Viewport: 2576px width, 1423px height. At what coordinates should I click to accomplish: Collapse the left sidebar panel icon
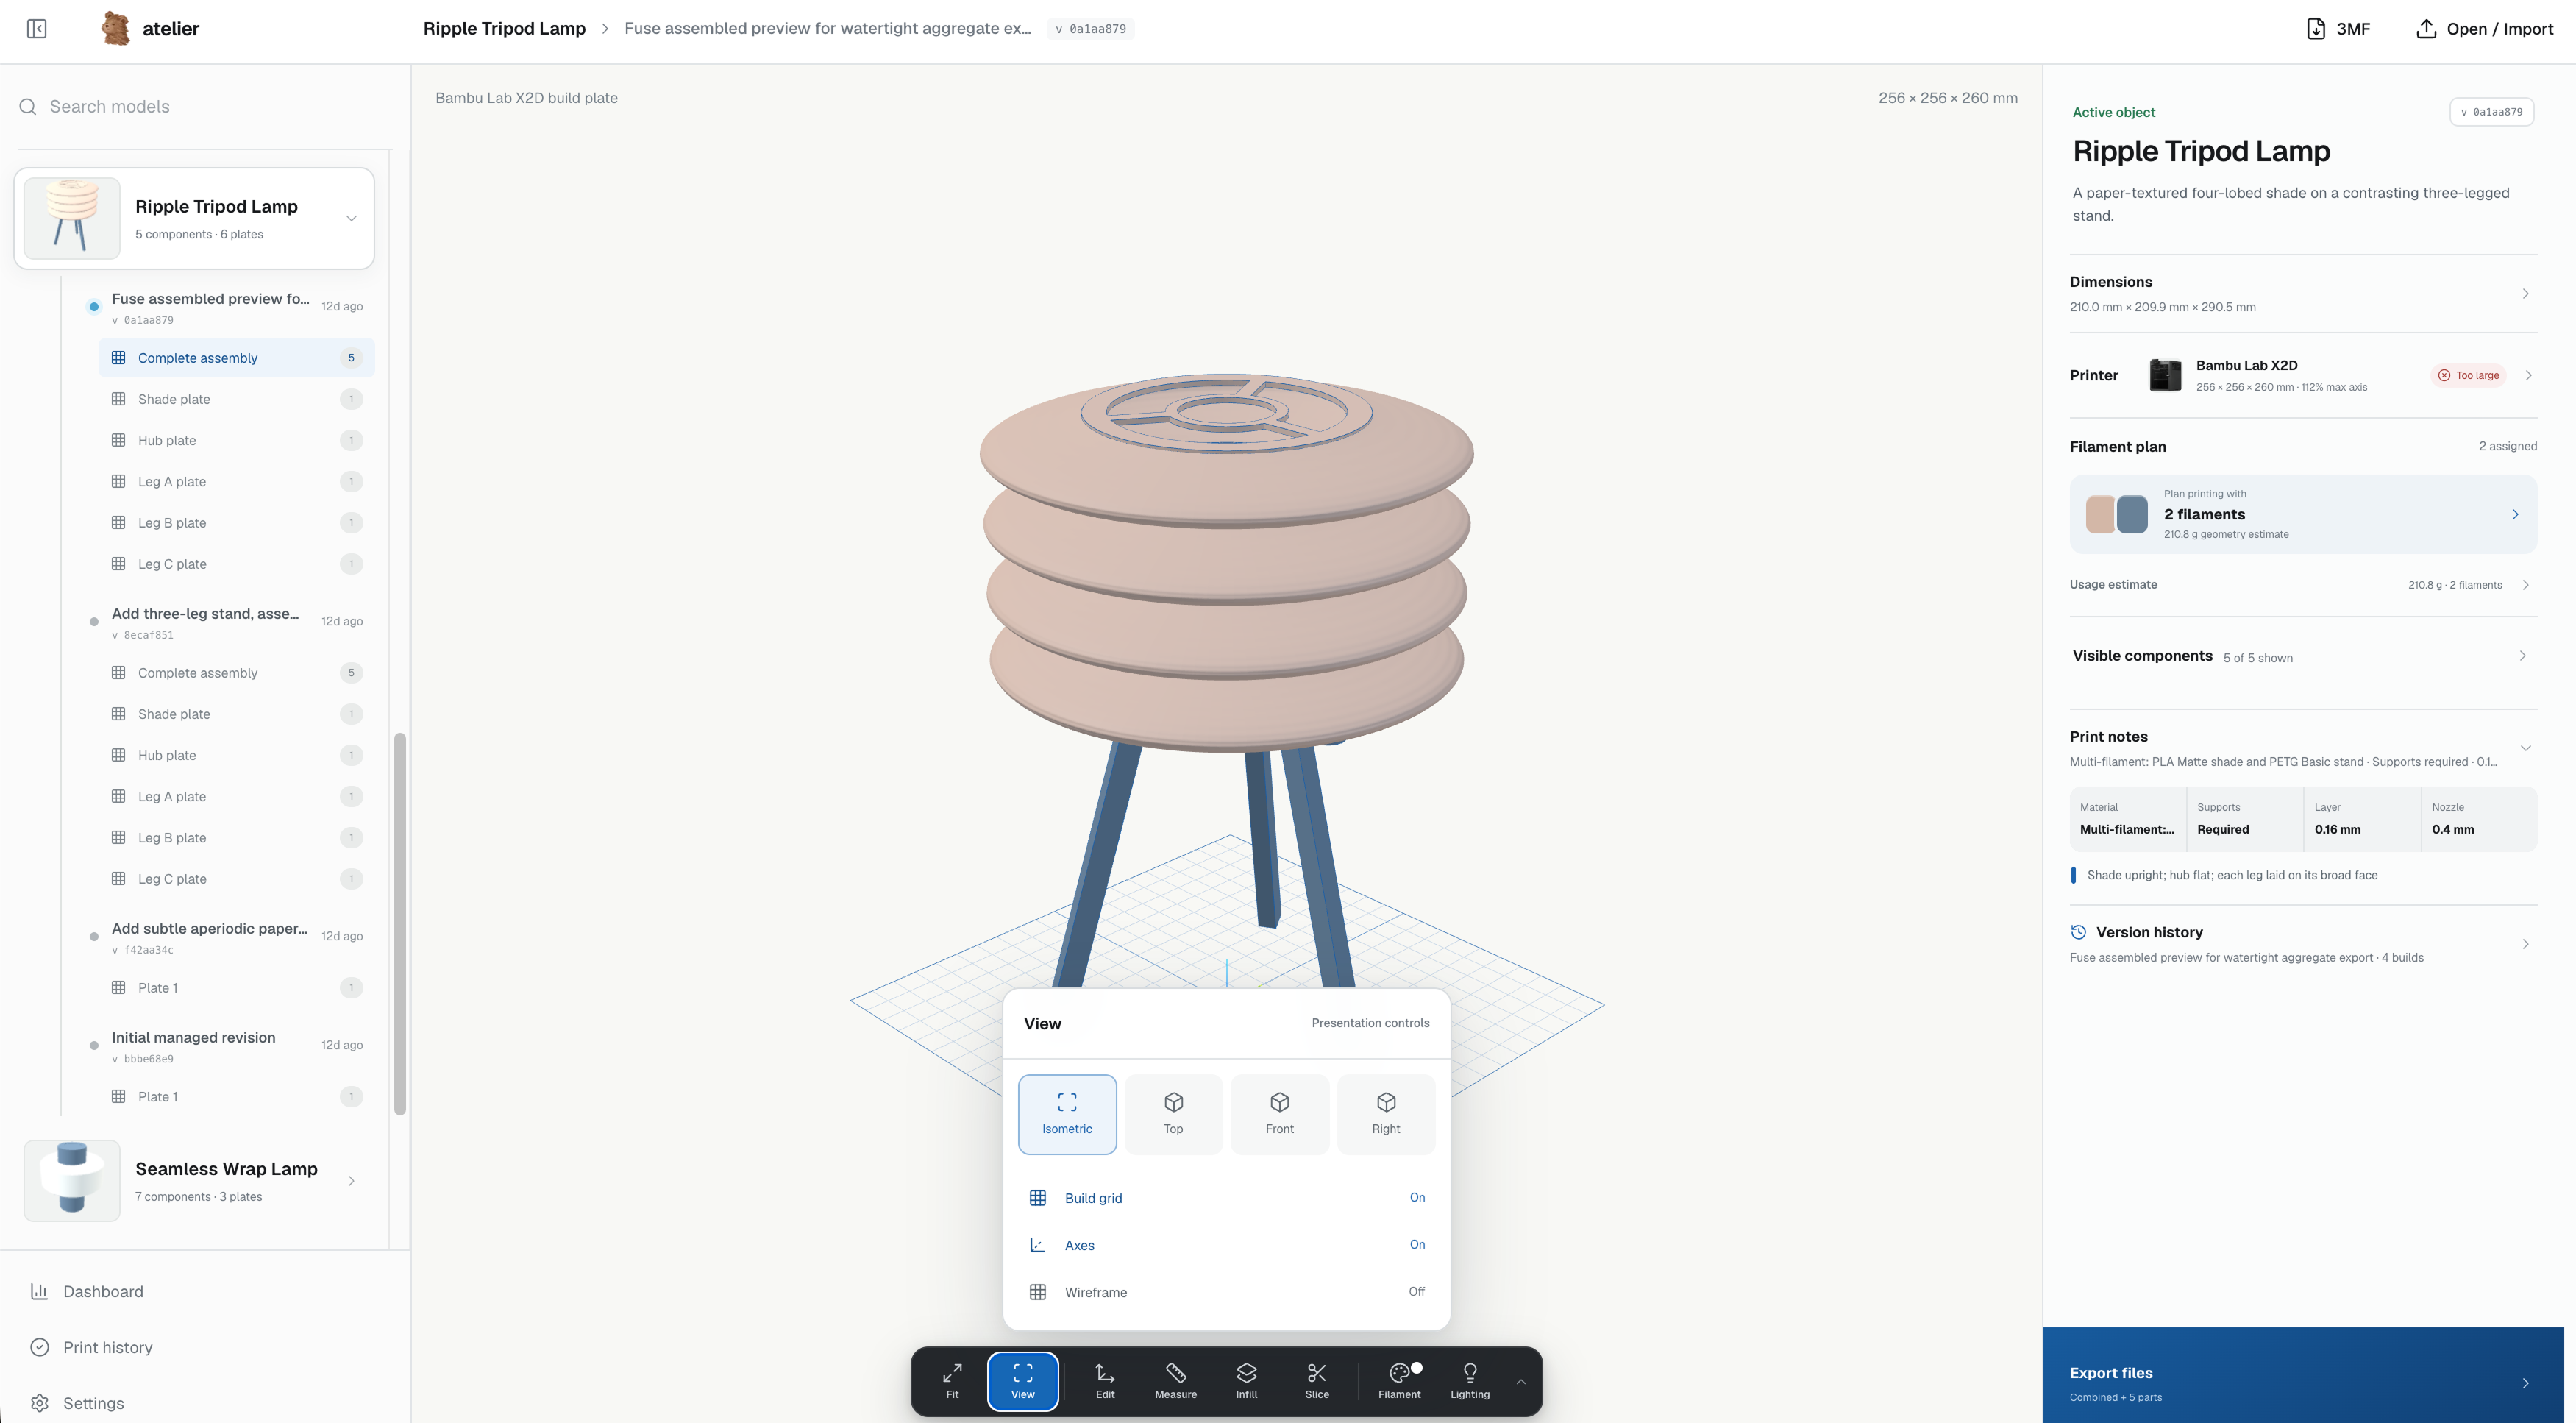pos(37,28)
